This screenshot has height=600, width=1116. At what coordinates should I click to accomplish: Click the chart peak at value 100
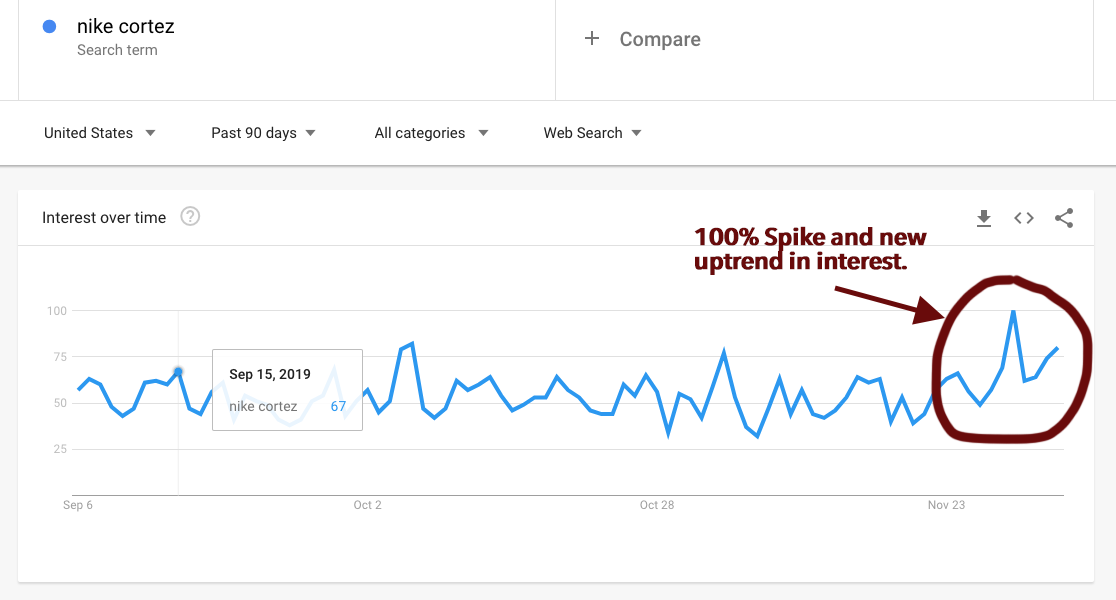pyautogui.click(x=1013, y=311)
